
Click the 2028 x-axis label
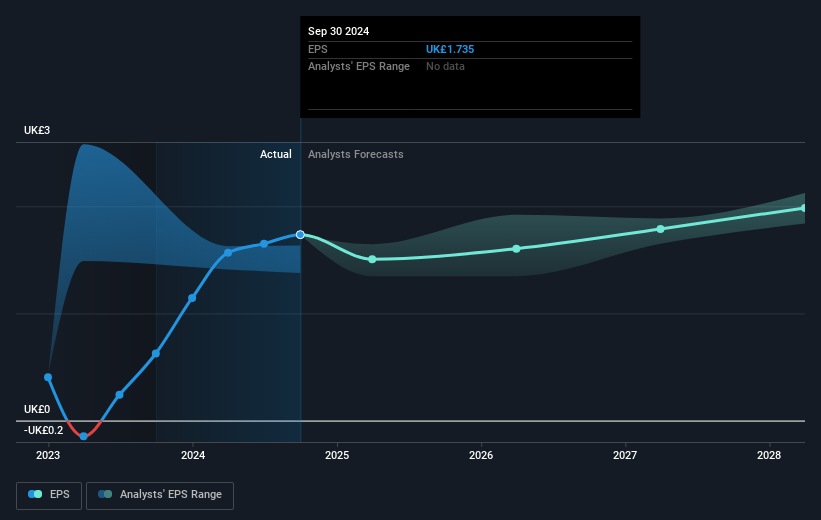(769, 455)
